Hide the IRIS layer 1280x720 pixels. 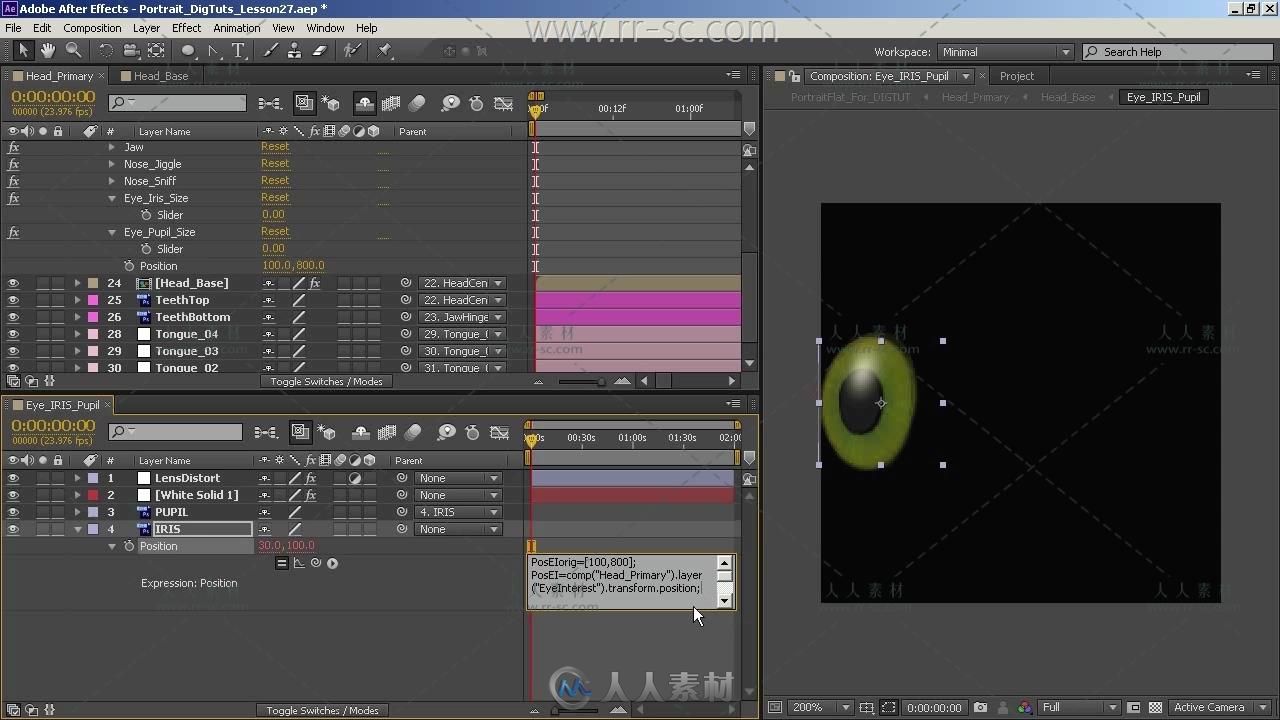[x=13, y=529]
